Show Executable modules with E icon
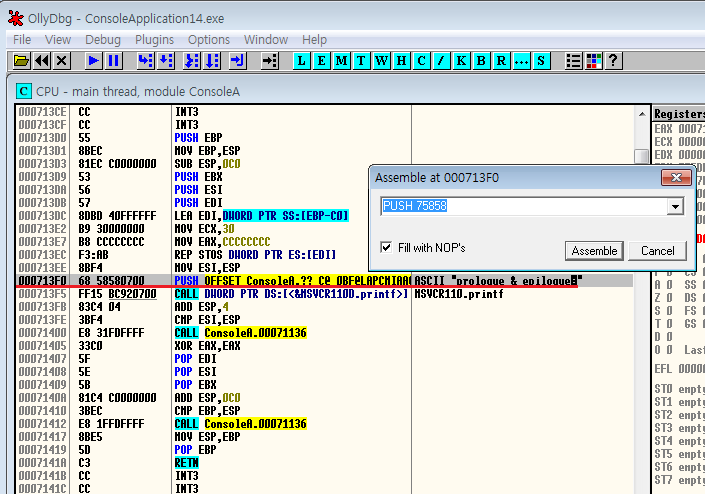This screenshot has width=705, height=494. [321, 61]
